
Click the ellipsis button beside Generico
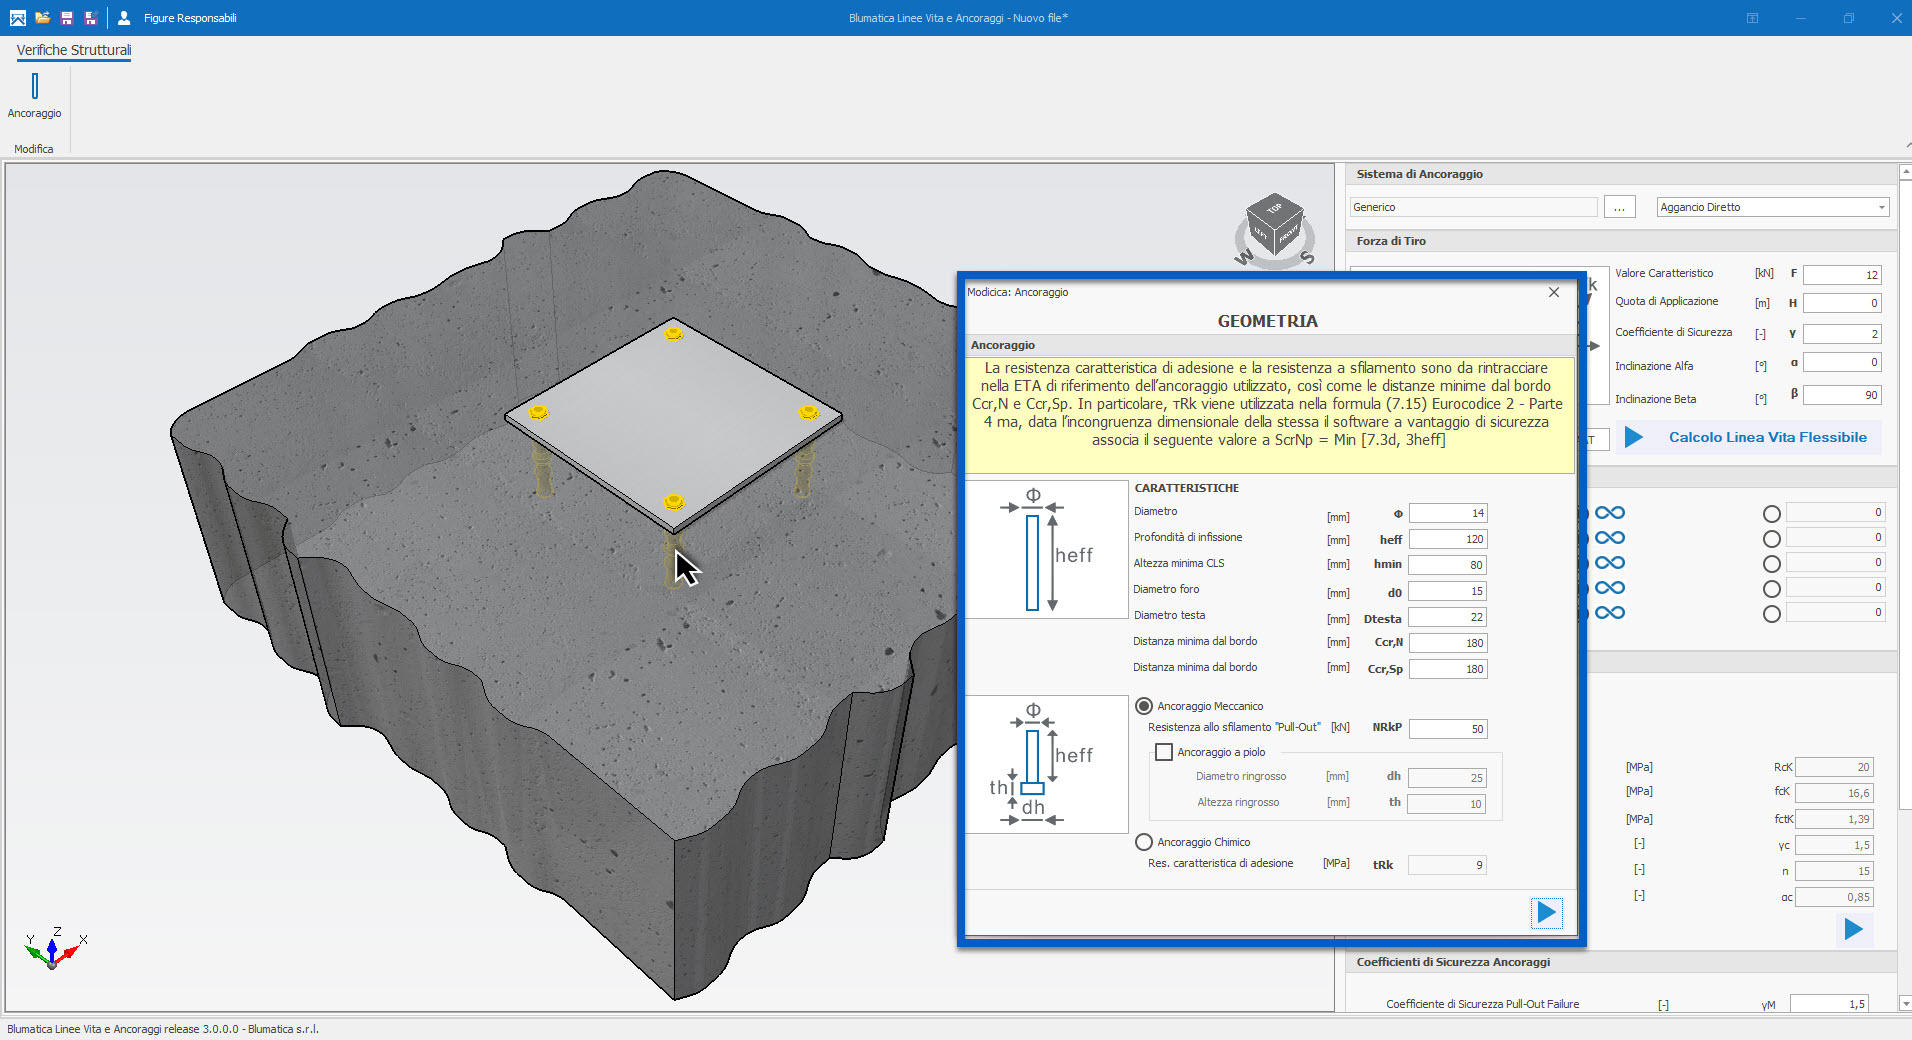(x=1619, y=207)
